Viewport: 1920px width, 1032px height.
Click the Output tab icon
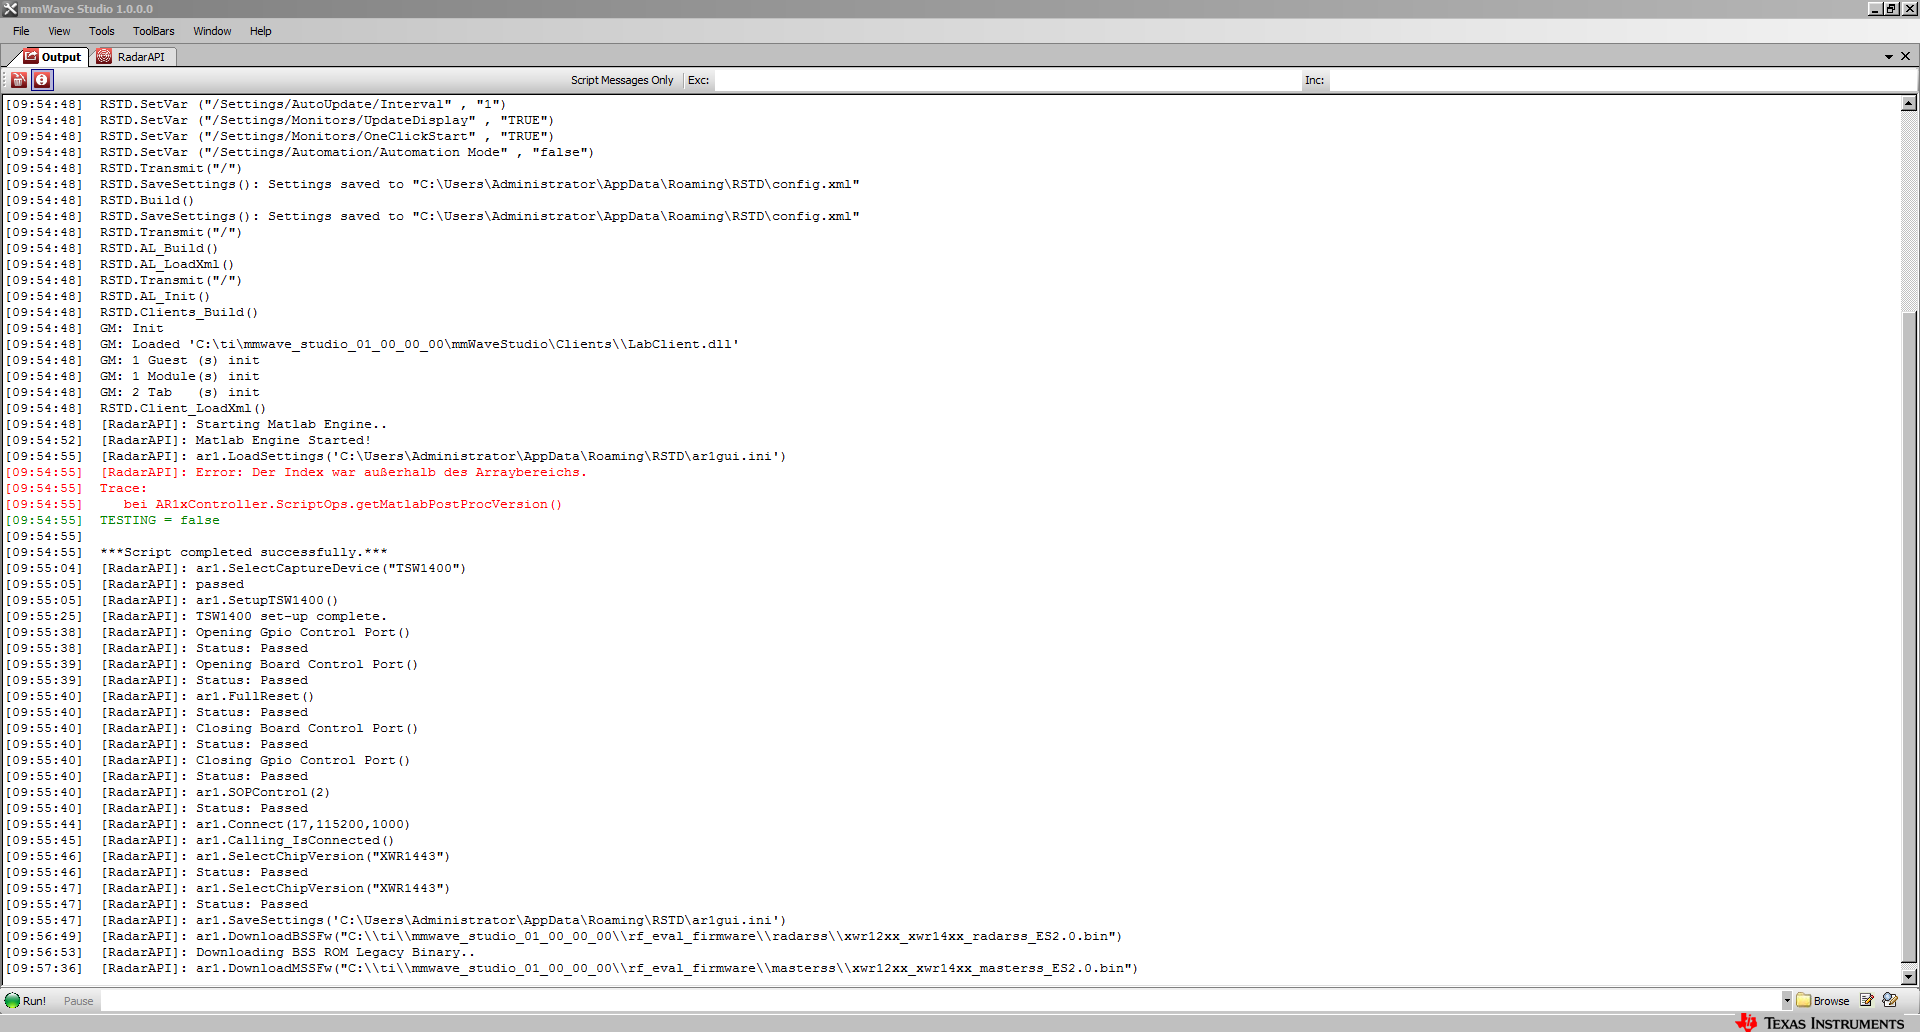[x=31, y=57]
